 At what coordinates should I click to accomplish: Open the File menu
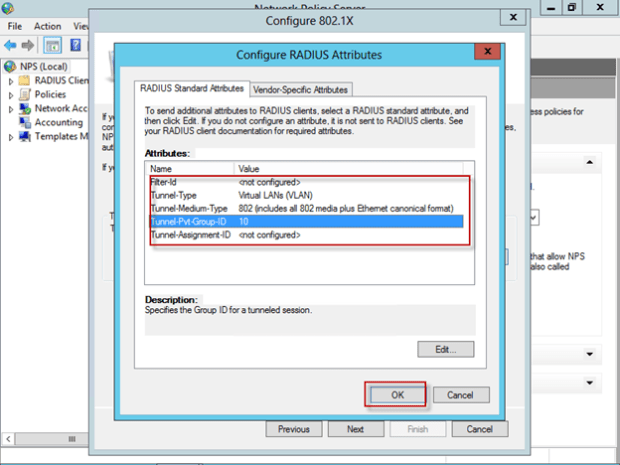point(15,26)
